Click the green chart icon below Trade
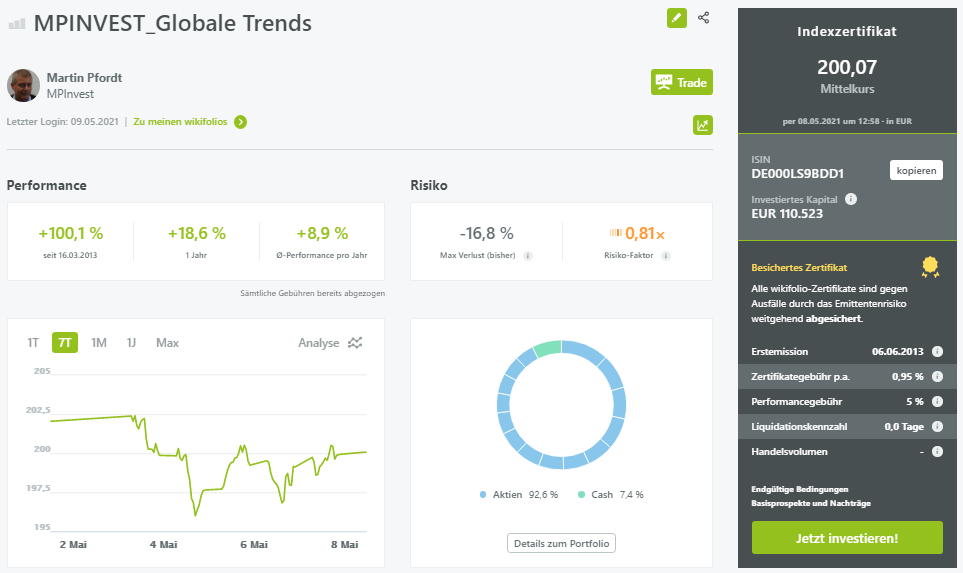 [703, 125]
